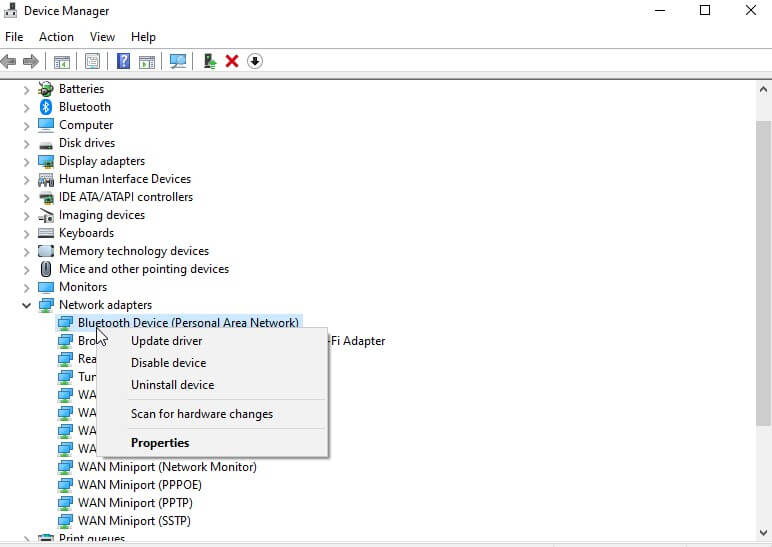Viewport: 772px width, 547px height.
Task: Click the Disk drives category icon
Action: click(46, 145)
